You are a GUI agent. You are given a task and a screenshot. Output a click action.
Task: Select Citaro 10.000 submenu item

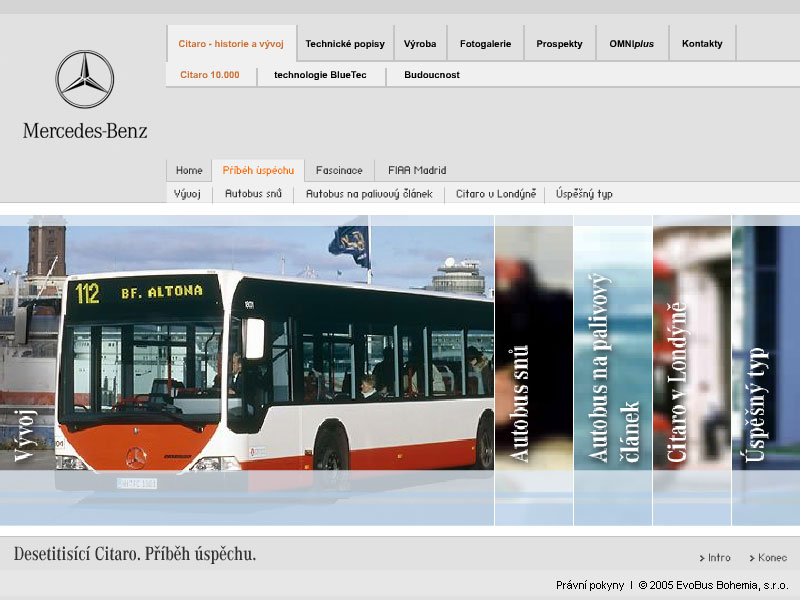pyautogui.click(x=210, y=75)
